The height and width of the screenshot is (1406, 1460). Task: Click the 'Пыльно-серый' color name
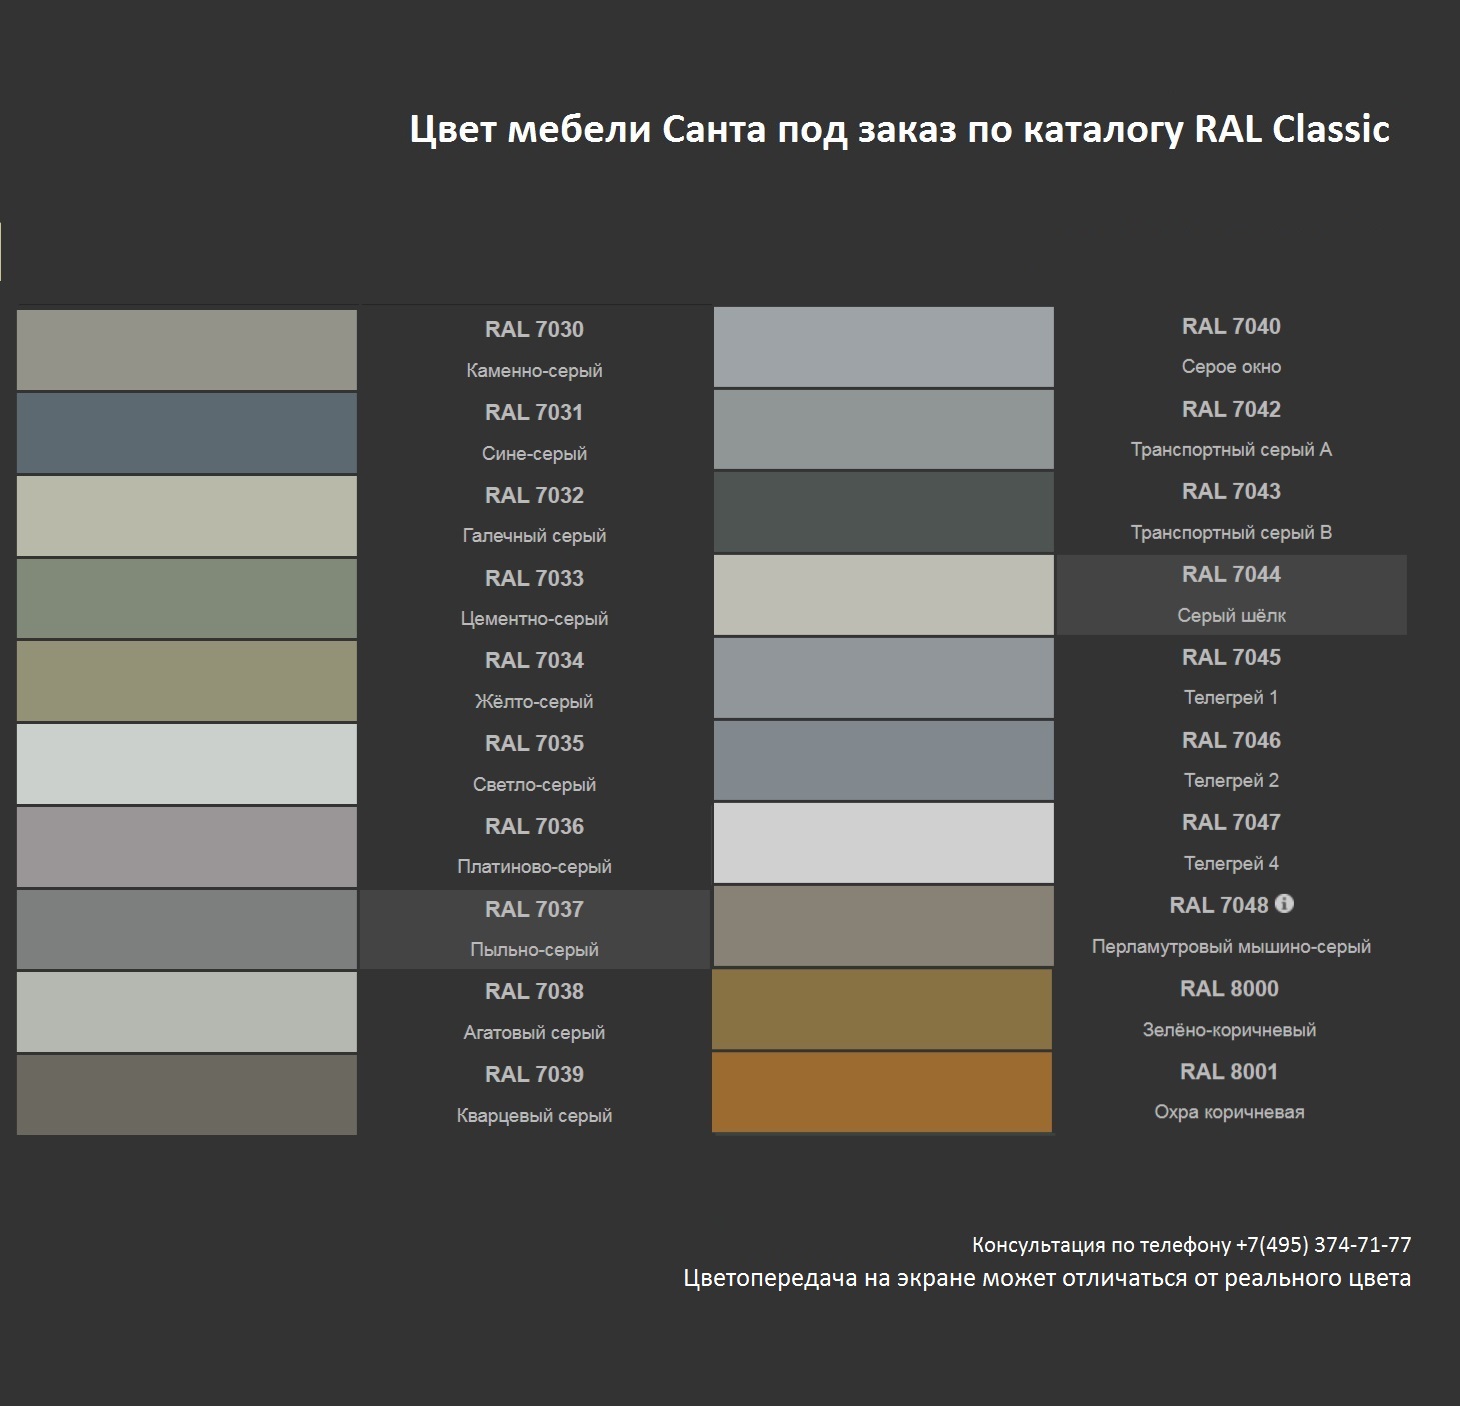tap(534, 950)
